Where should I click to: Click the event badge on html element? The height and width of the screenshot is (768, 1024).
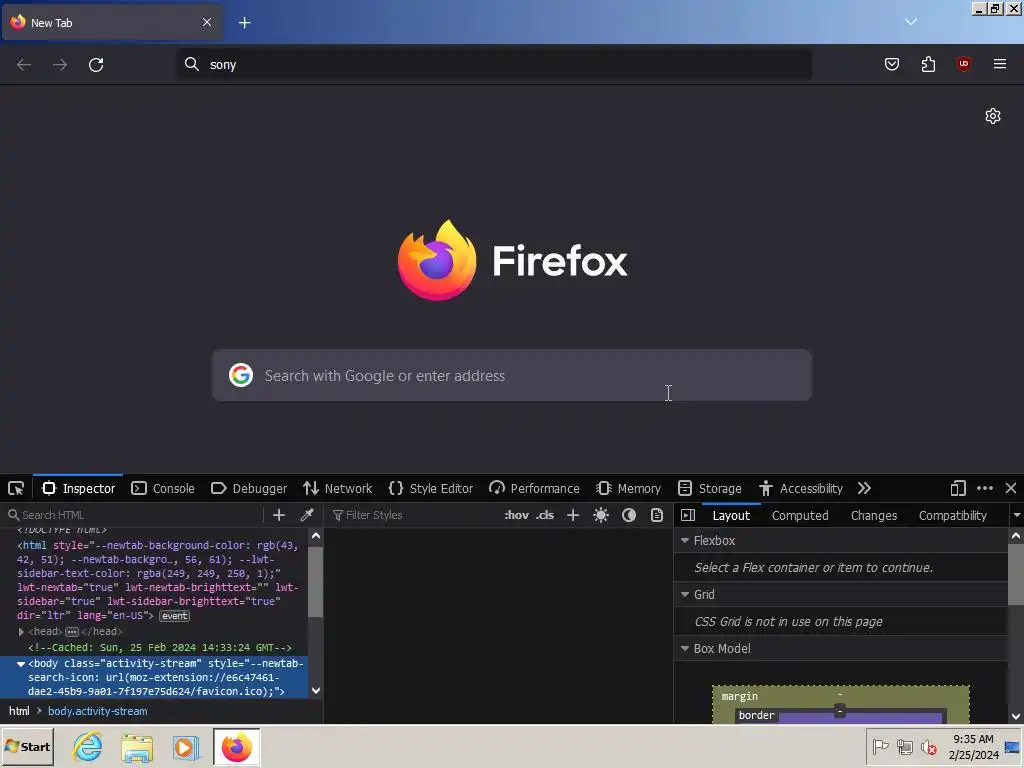click(174, 616)
